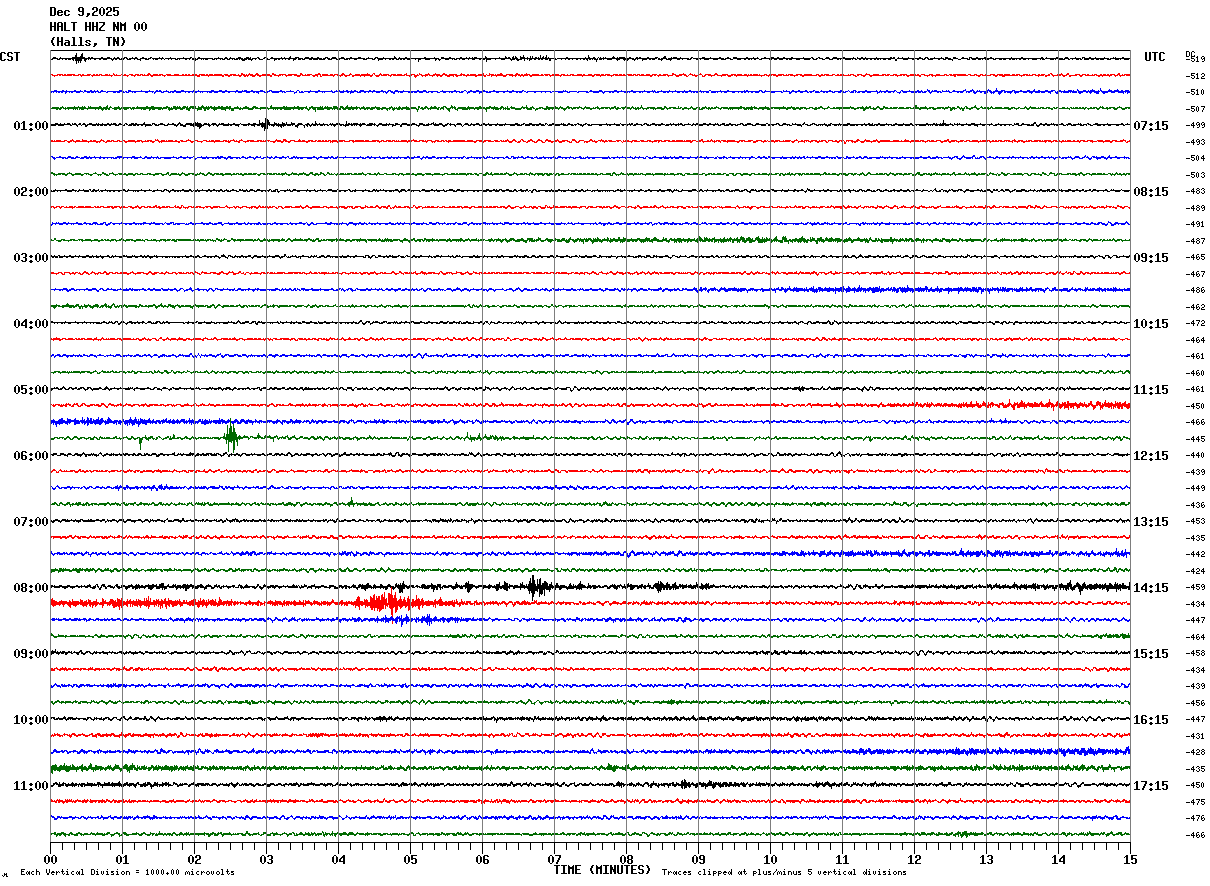Click the DC offset value '-472'
This screenshot has width=1210, height=886.
pyautogui.click(x=1195, y=323)
